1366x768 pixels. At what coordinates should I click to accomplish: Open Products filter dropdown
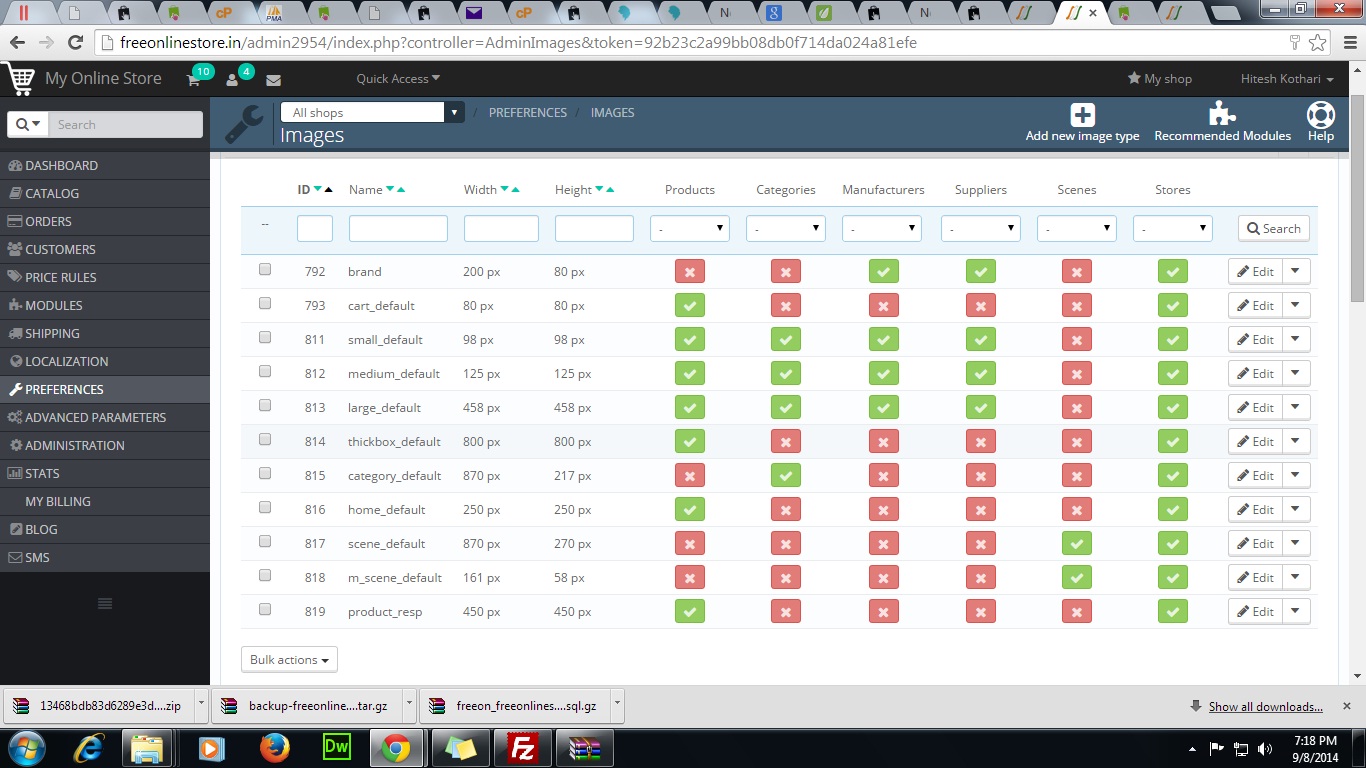[x=690, y=229]
